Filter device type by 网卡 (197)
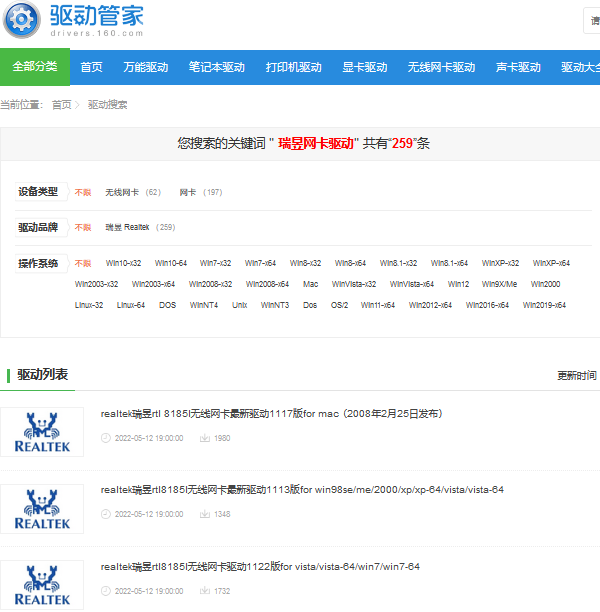The height and width of the screenshot is (612, 600). (x=201, y=192)
